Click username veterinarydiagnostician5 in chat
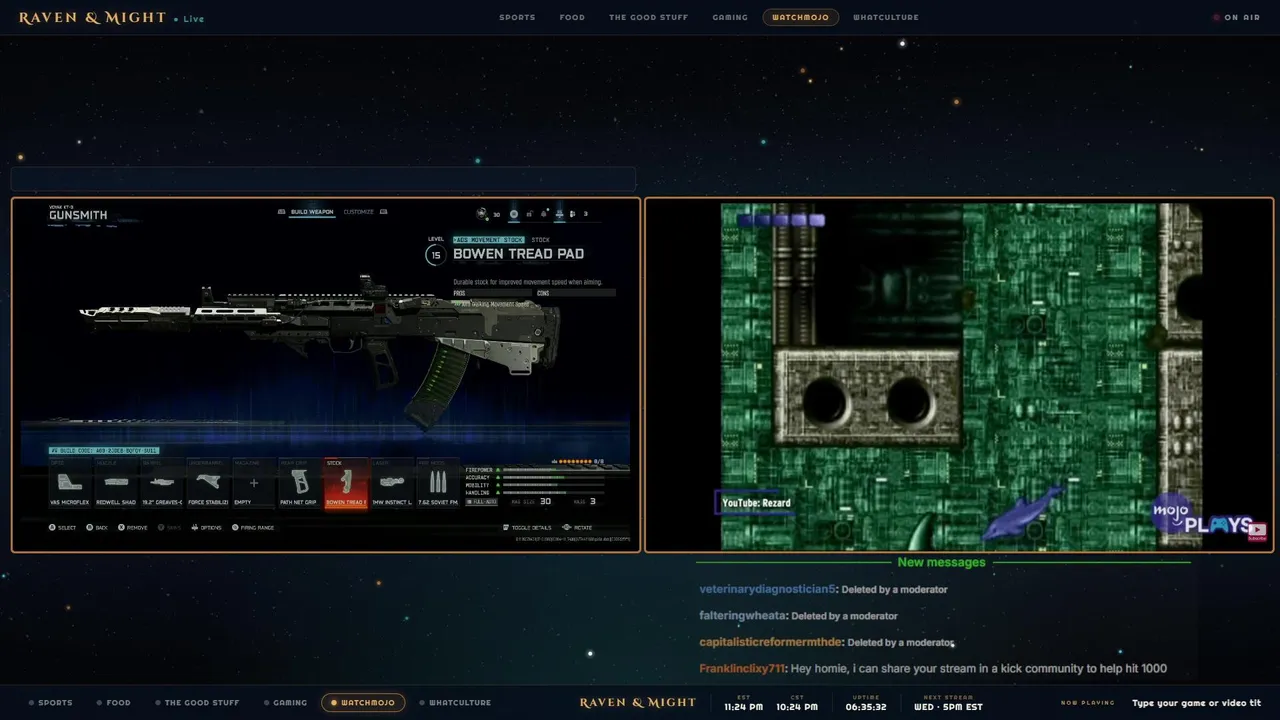The image size is (1280, 720). click(767, 589)
